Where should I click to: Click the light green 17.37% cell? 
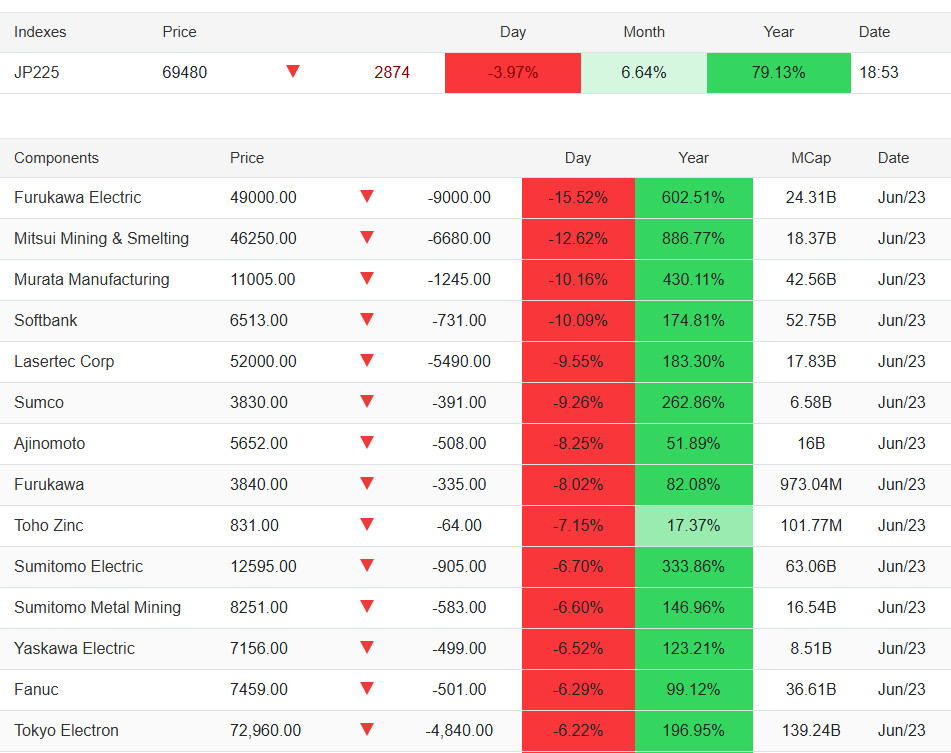693,525
